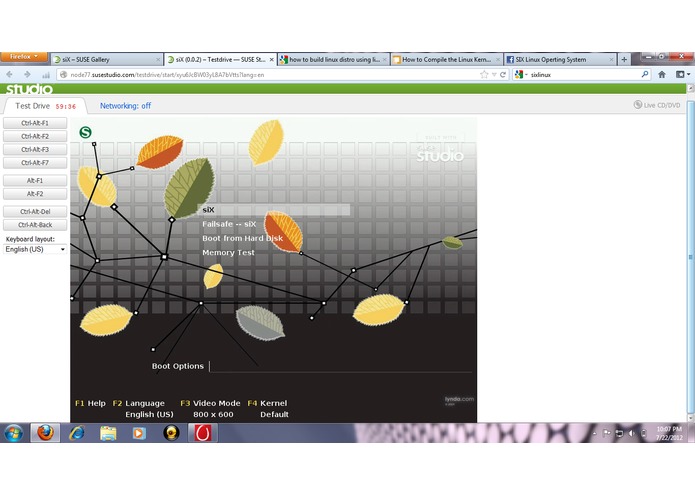Open the Windows Start menu
The image size is (695, 494).
[x=14, y=433]
